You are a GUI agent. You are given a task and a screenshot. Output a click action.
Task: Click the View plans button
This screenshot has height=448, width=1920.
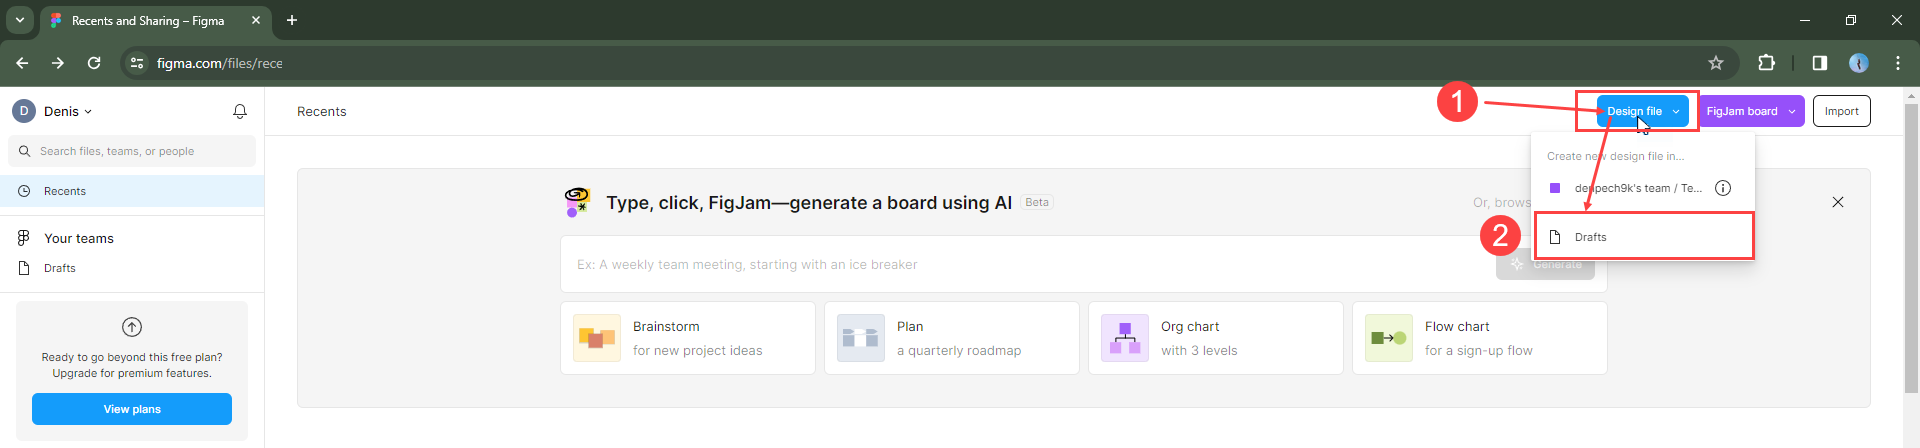point(132,409)
